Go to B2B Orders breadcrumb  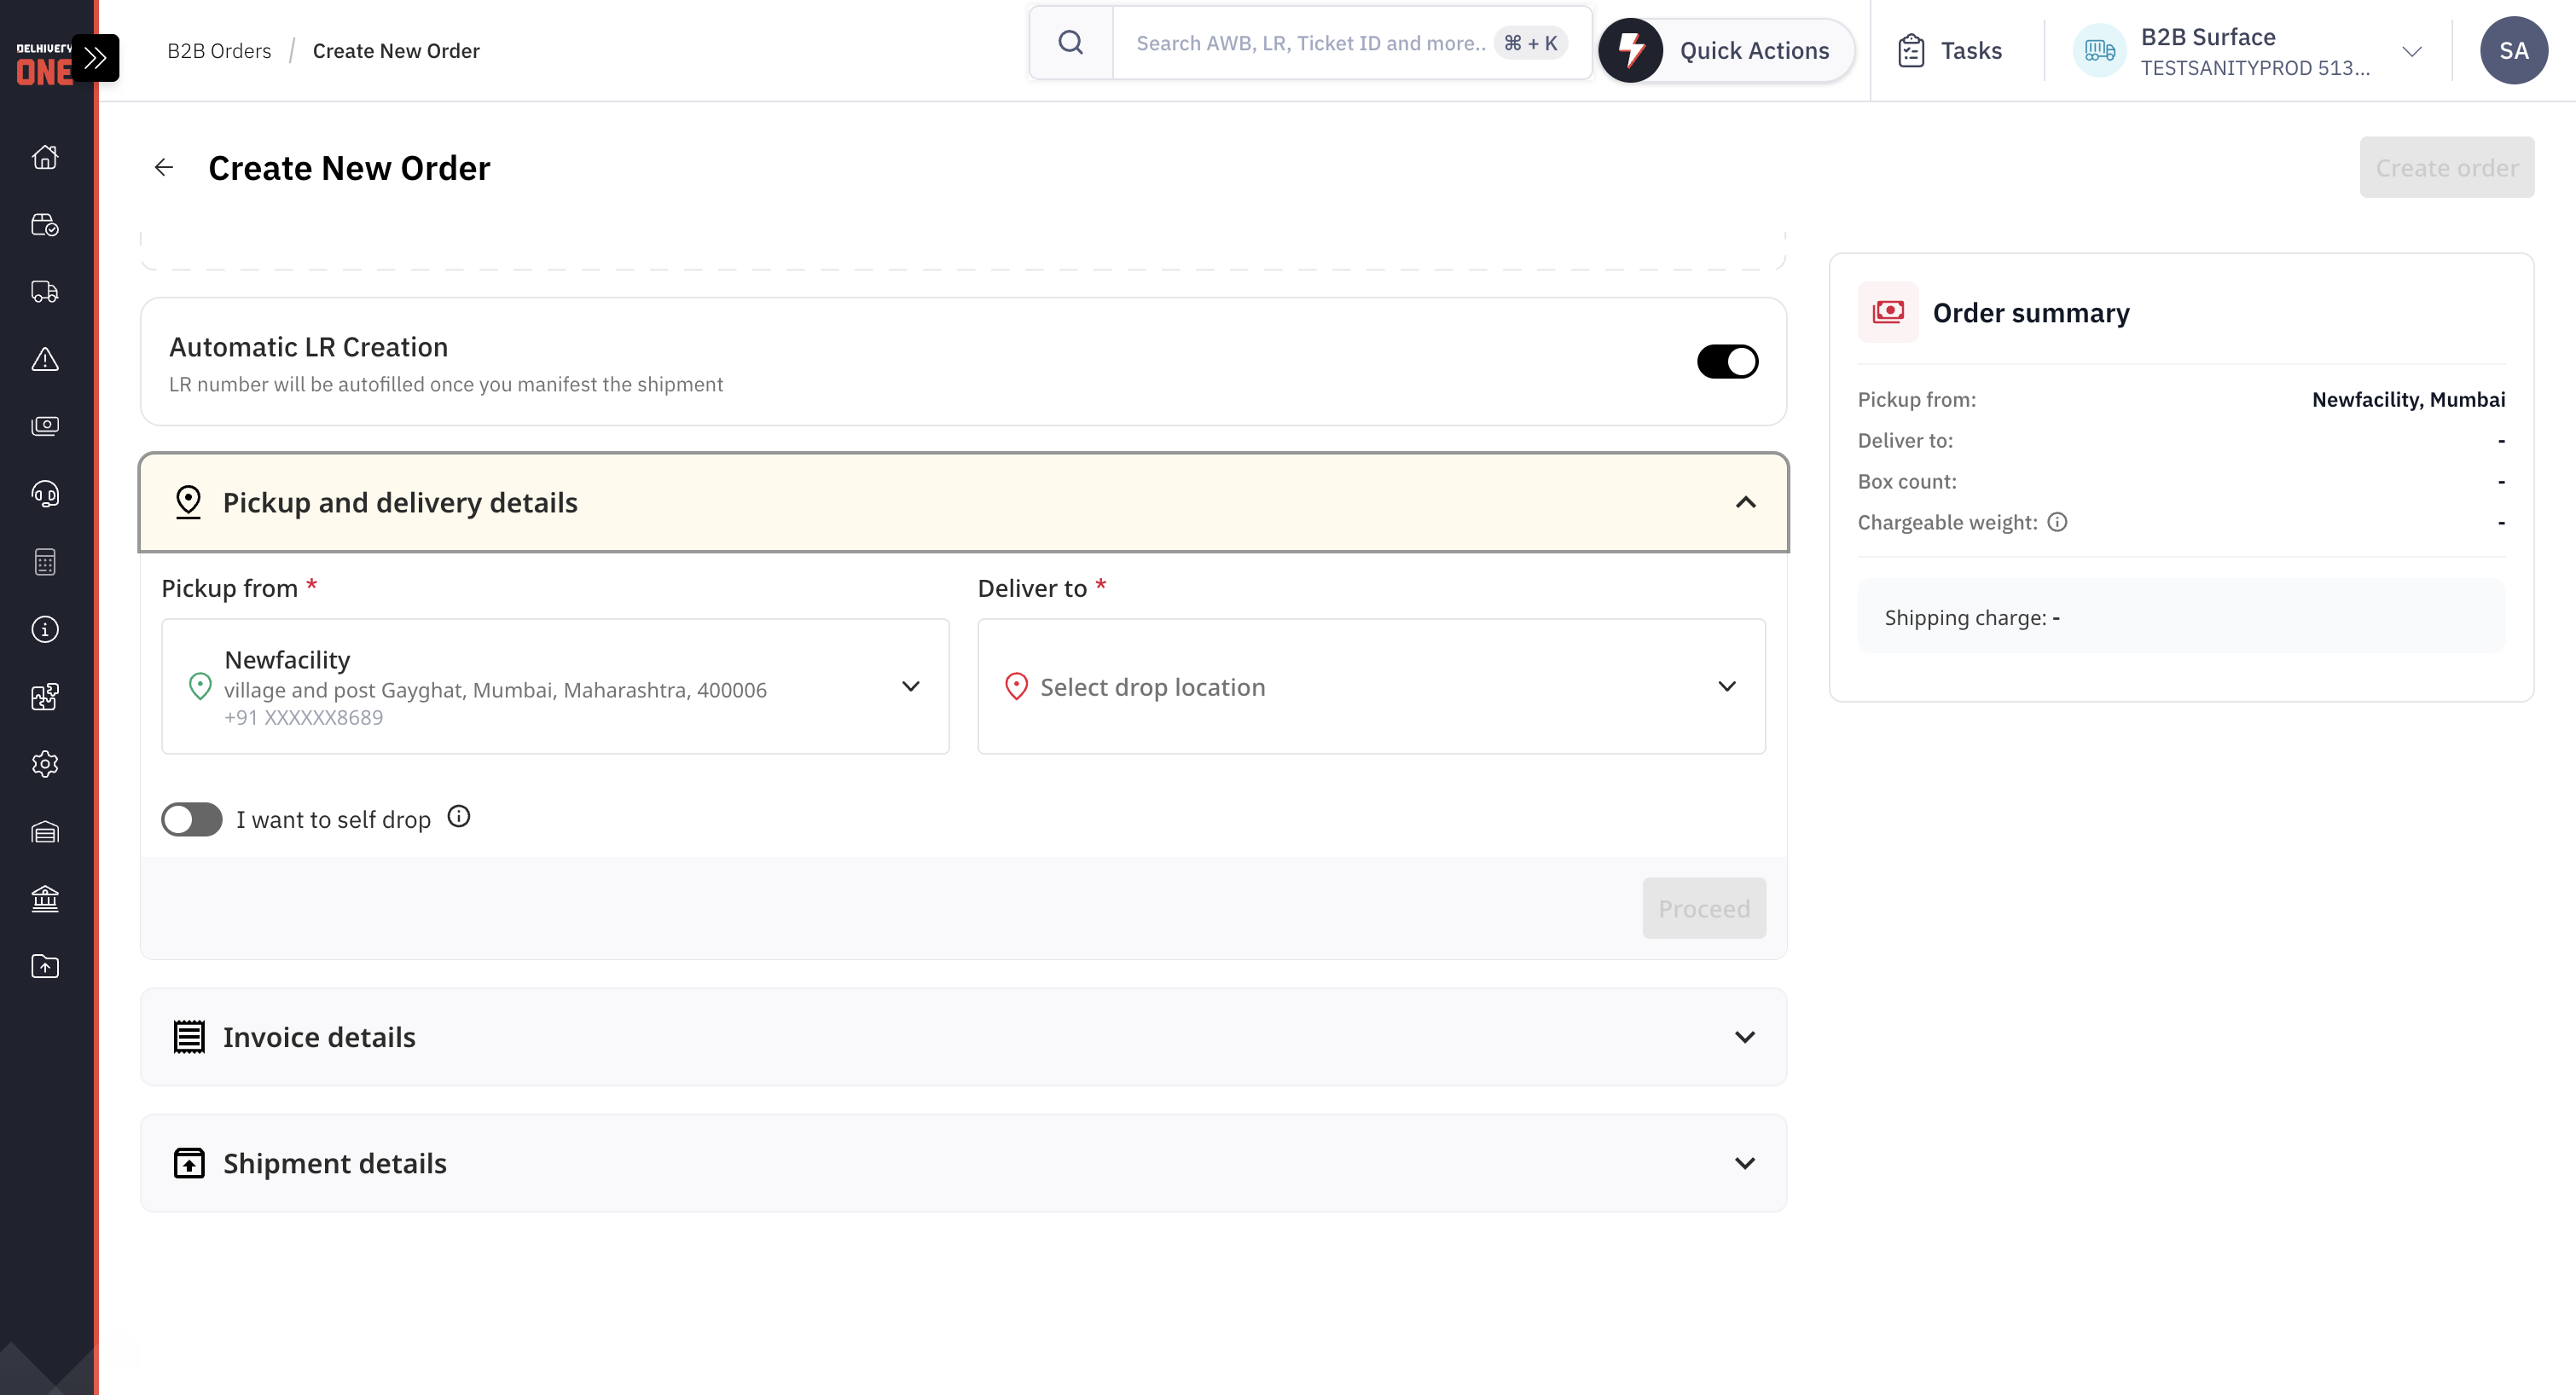click(219, 51)
